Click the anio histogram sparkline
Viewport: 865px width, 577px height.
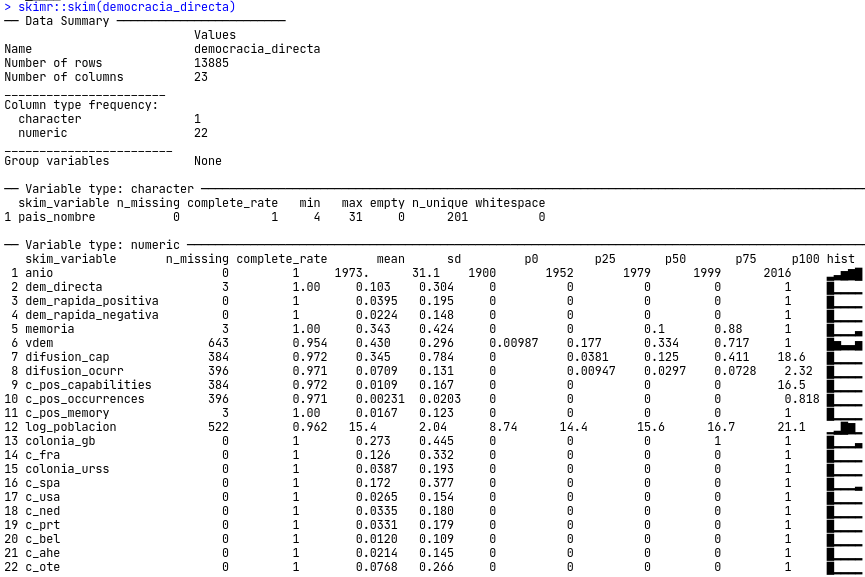[x=844, y=273]
